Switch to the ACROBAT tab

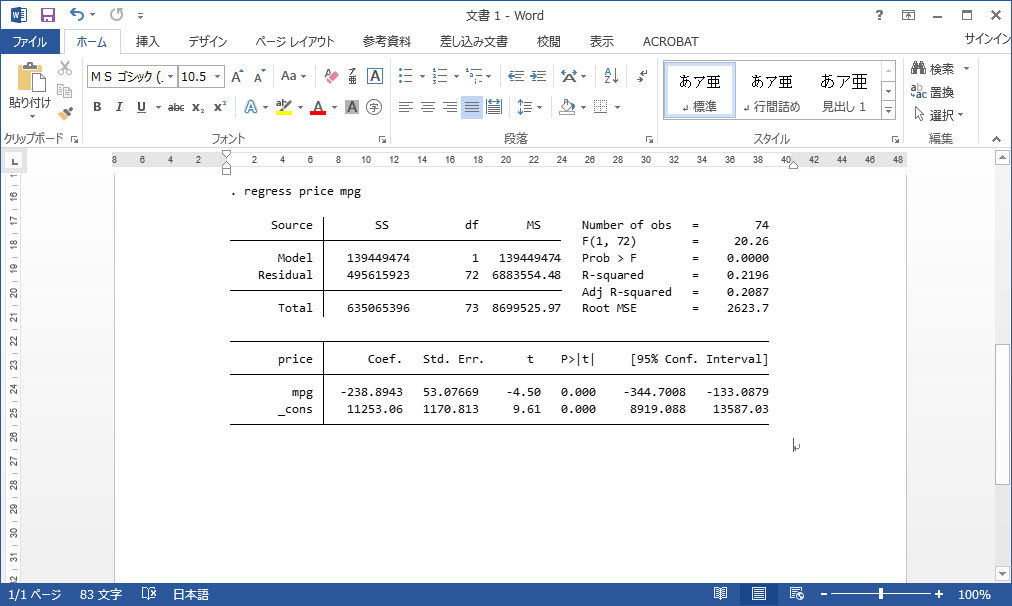(x=671, y=41)
